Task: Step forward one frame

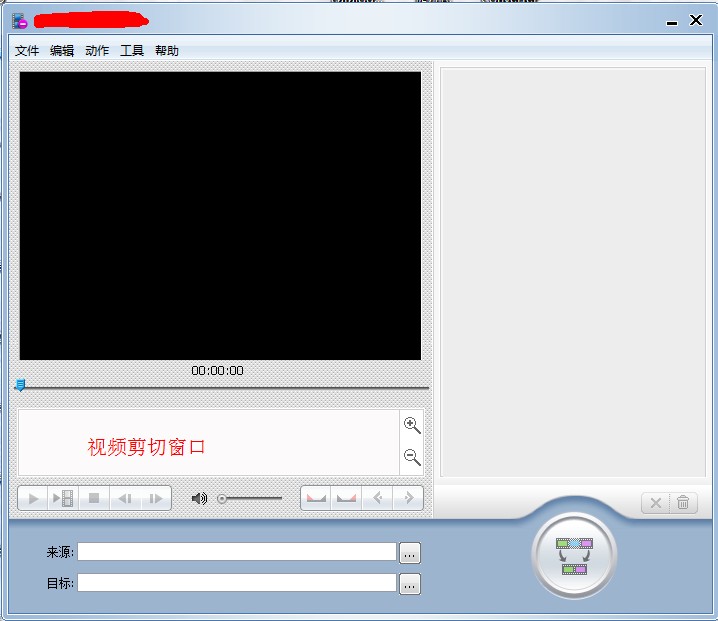Action: click(x=156, y=498)
